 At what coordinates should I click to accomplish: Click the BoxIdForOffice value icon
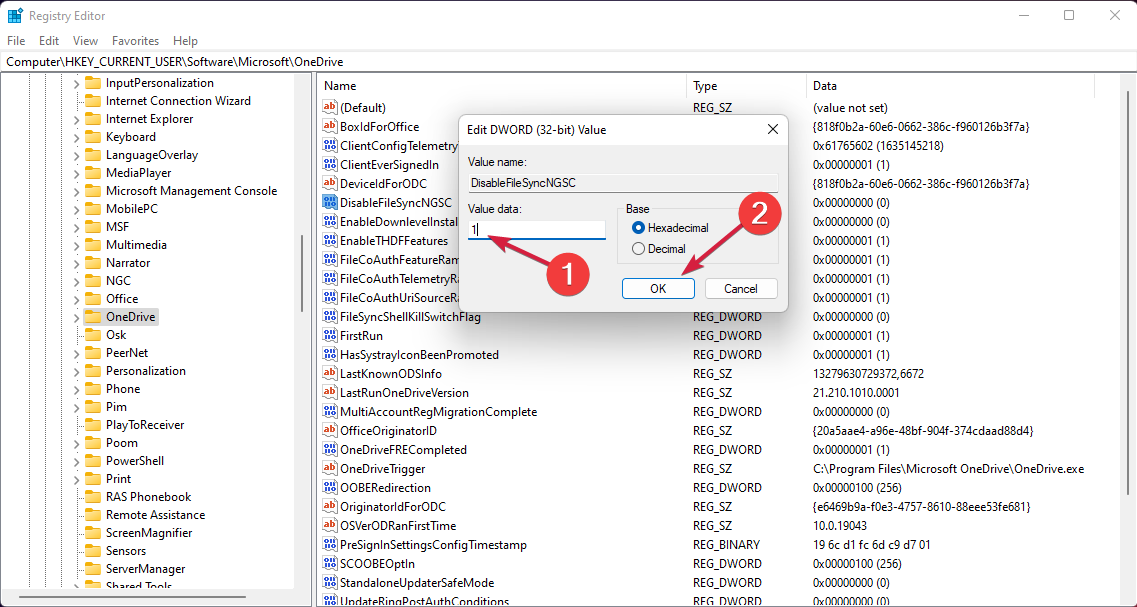[x=330, y=126]
